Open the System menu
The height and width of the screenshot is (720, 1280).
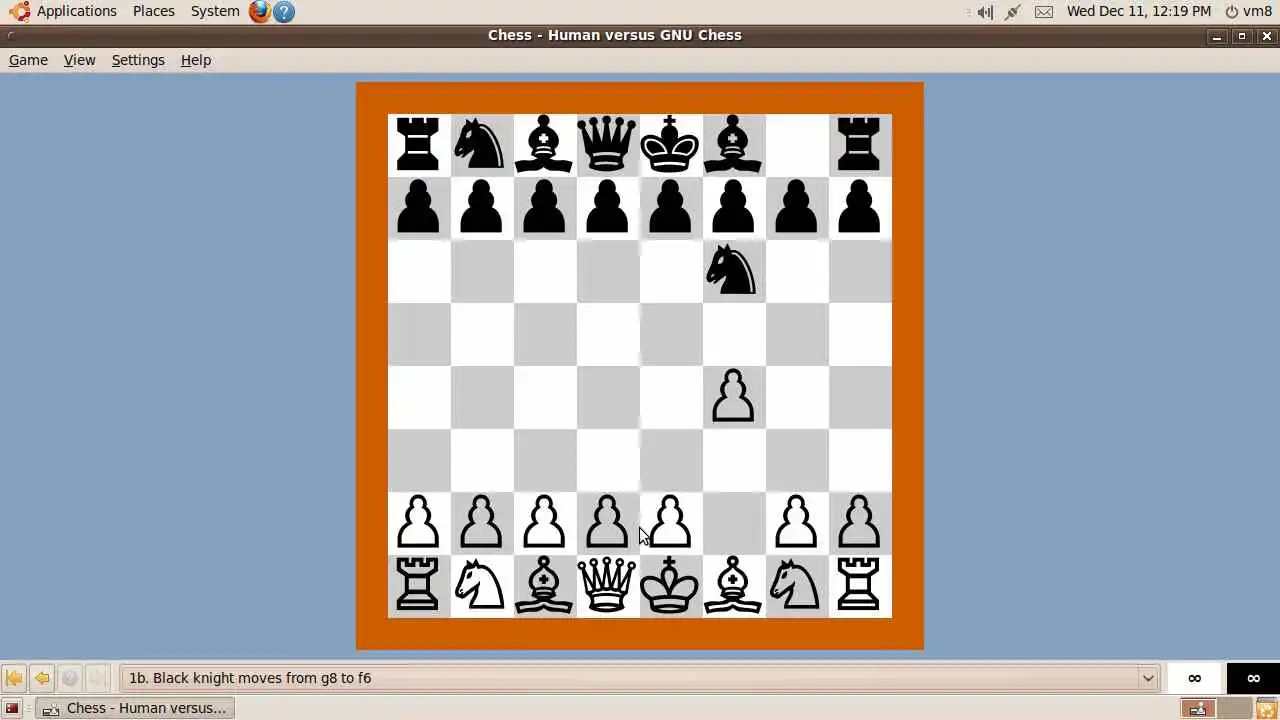tap(215, 11)
